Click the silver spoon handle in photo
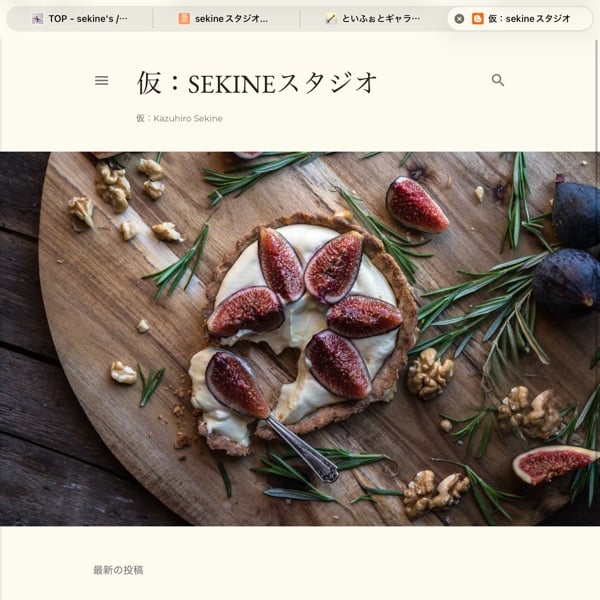 [x=302, y=450]
